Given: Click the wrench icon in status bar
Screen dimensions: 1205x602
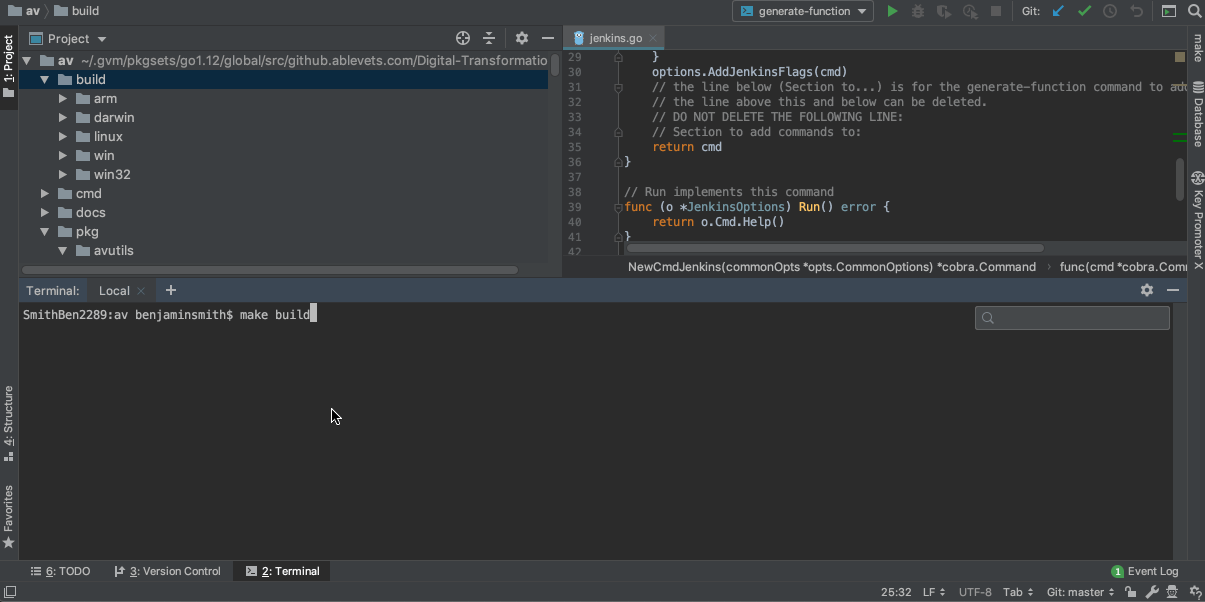Looking at the screenshot, I should 1152,592.
